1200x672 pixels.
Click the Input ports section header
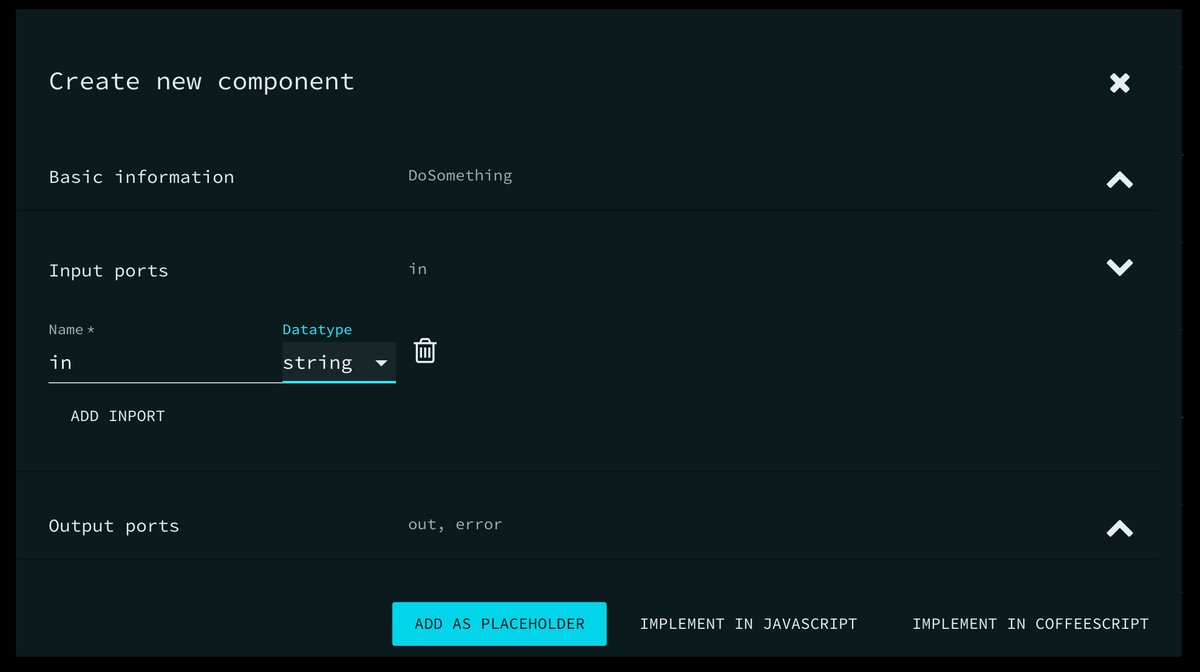[108, 270]
